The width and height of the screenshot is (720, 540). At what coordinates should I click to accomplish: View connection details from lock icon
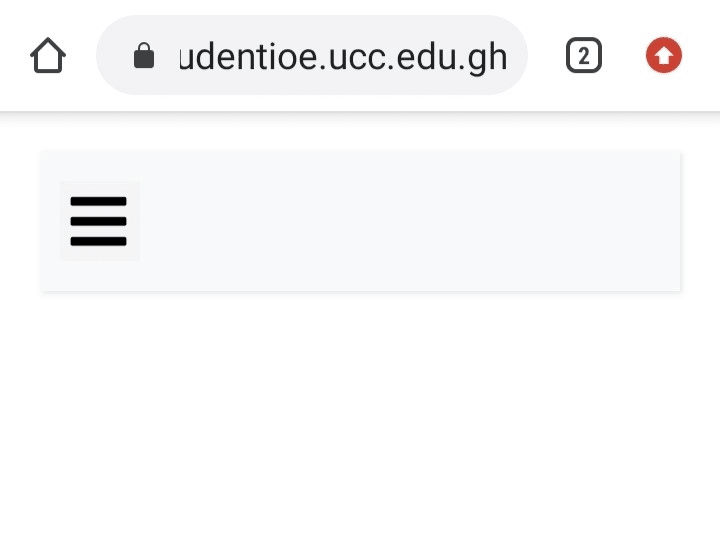point(144,56)
